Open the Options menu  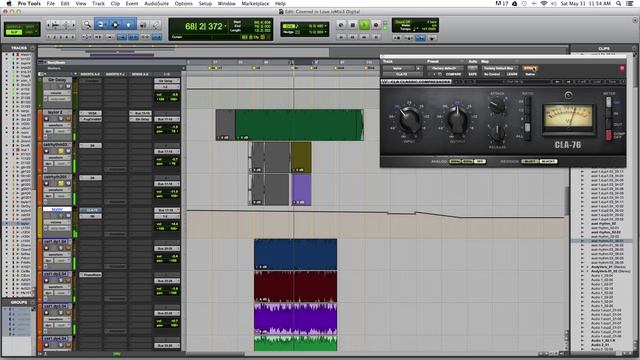[183, 3]
